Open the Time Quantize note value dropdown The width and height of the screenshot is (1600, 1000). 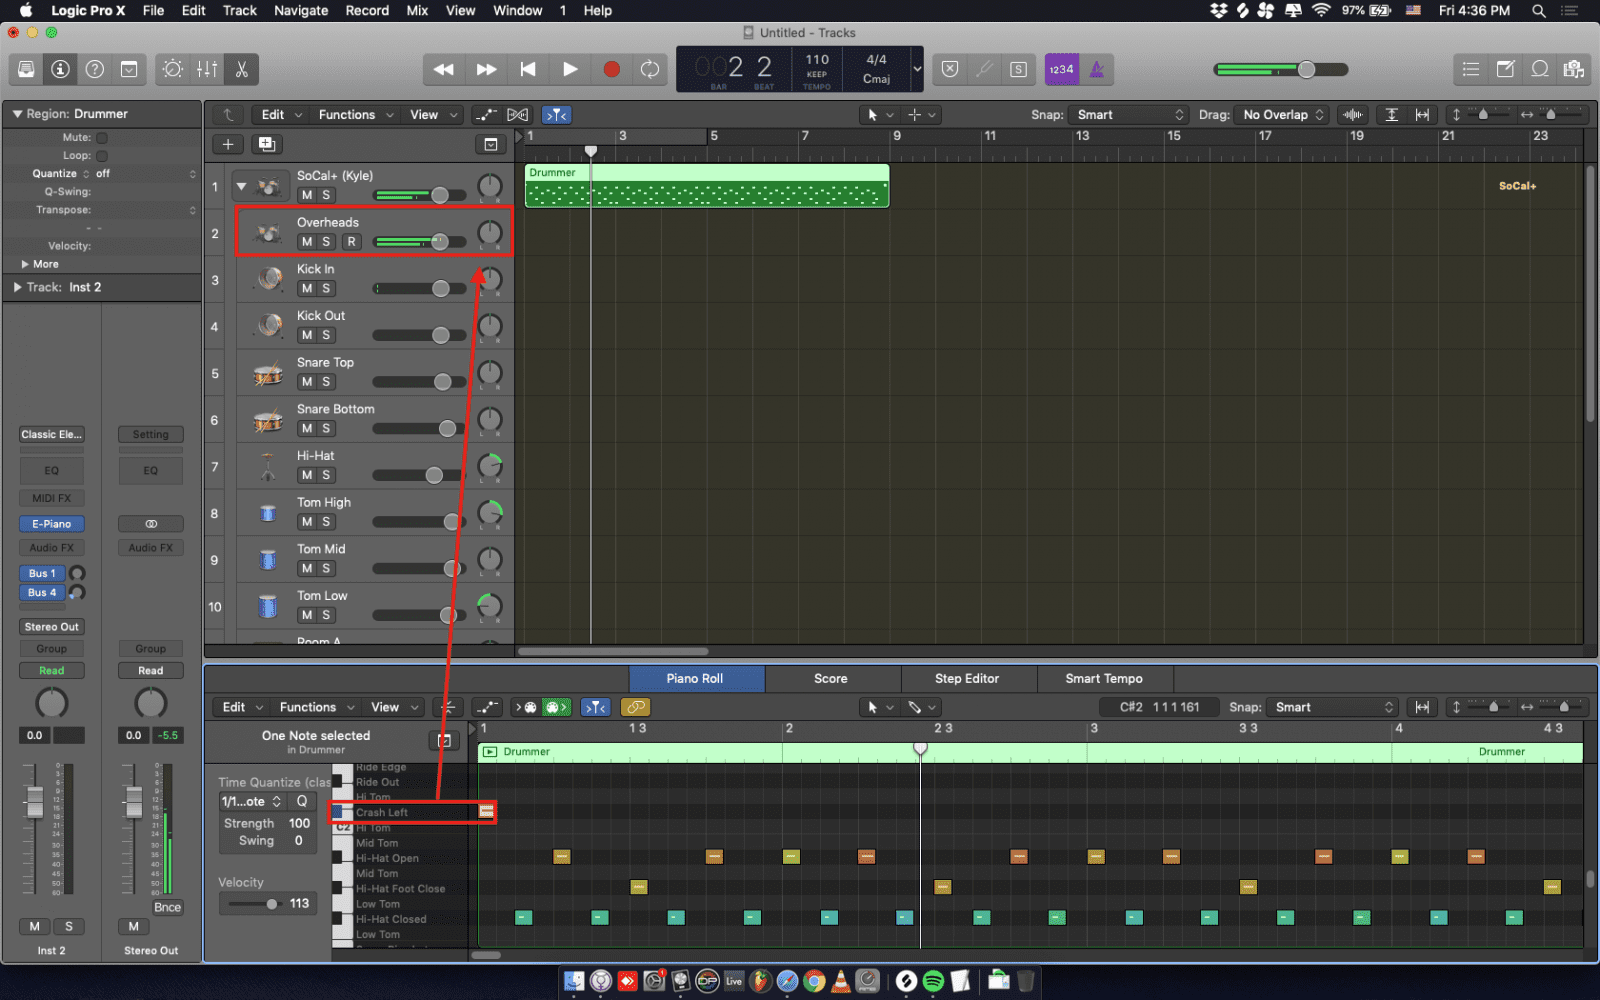click(251, 802)
